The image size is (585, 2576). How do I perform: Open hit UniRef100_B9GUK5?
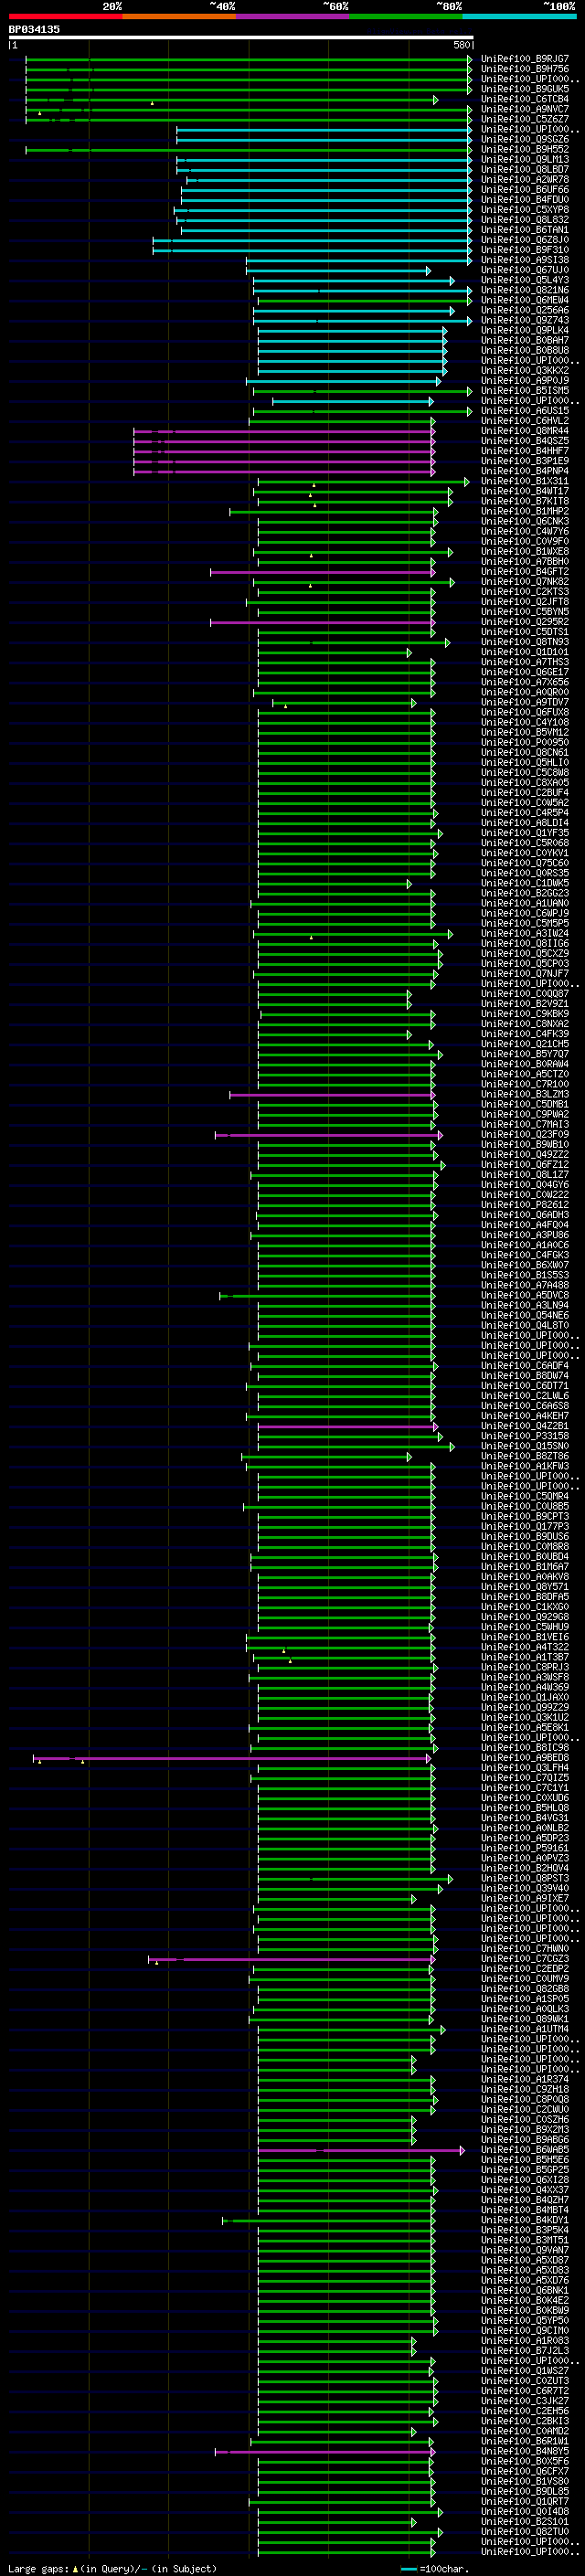(x=525, y=89)
